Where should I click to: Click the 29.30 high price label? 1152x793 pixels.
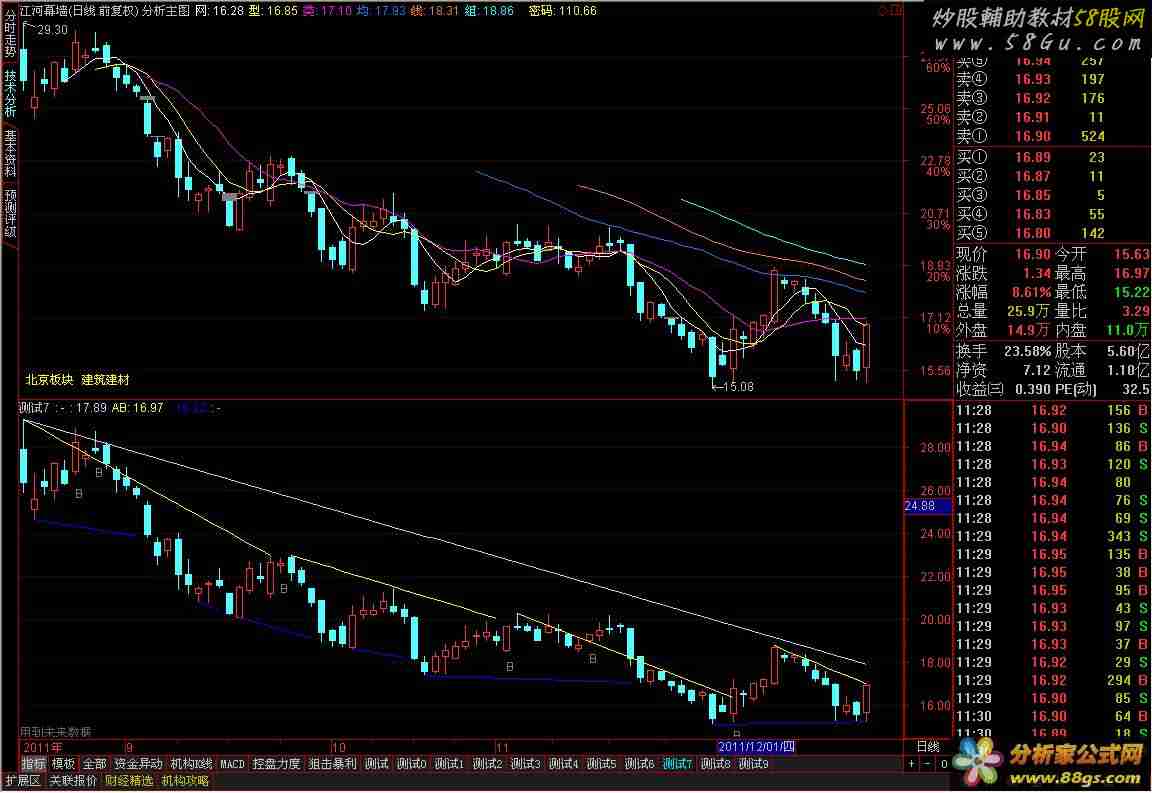pos(51,30)
